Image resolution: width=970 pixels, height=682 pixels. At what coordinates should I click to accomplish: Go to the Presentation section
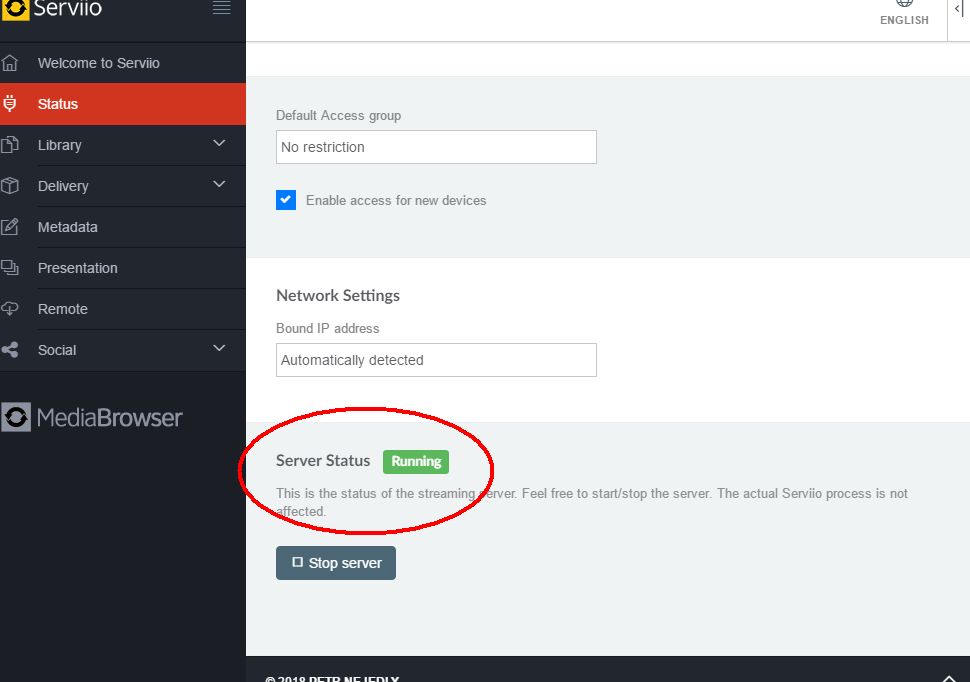click(x=122, y=268)
